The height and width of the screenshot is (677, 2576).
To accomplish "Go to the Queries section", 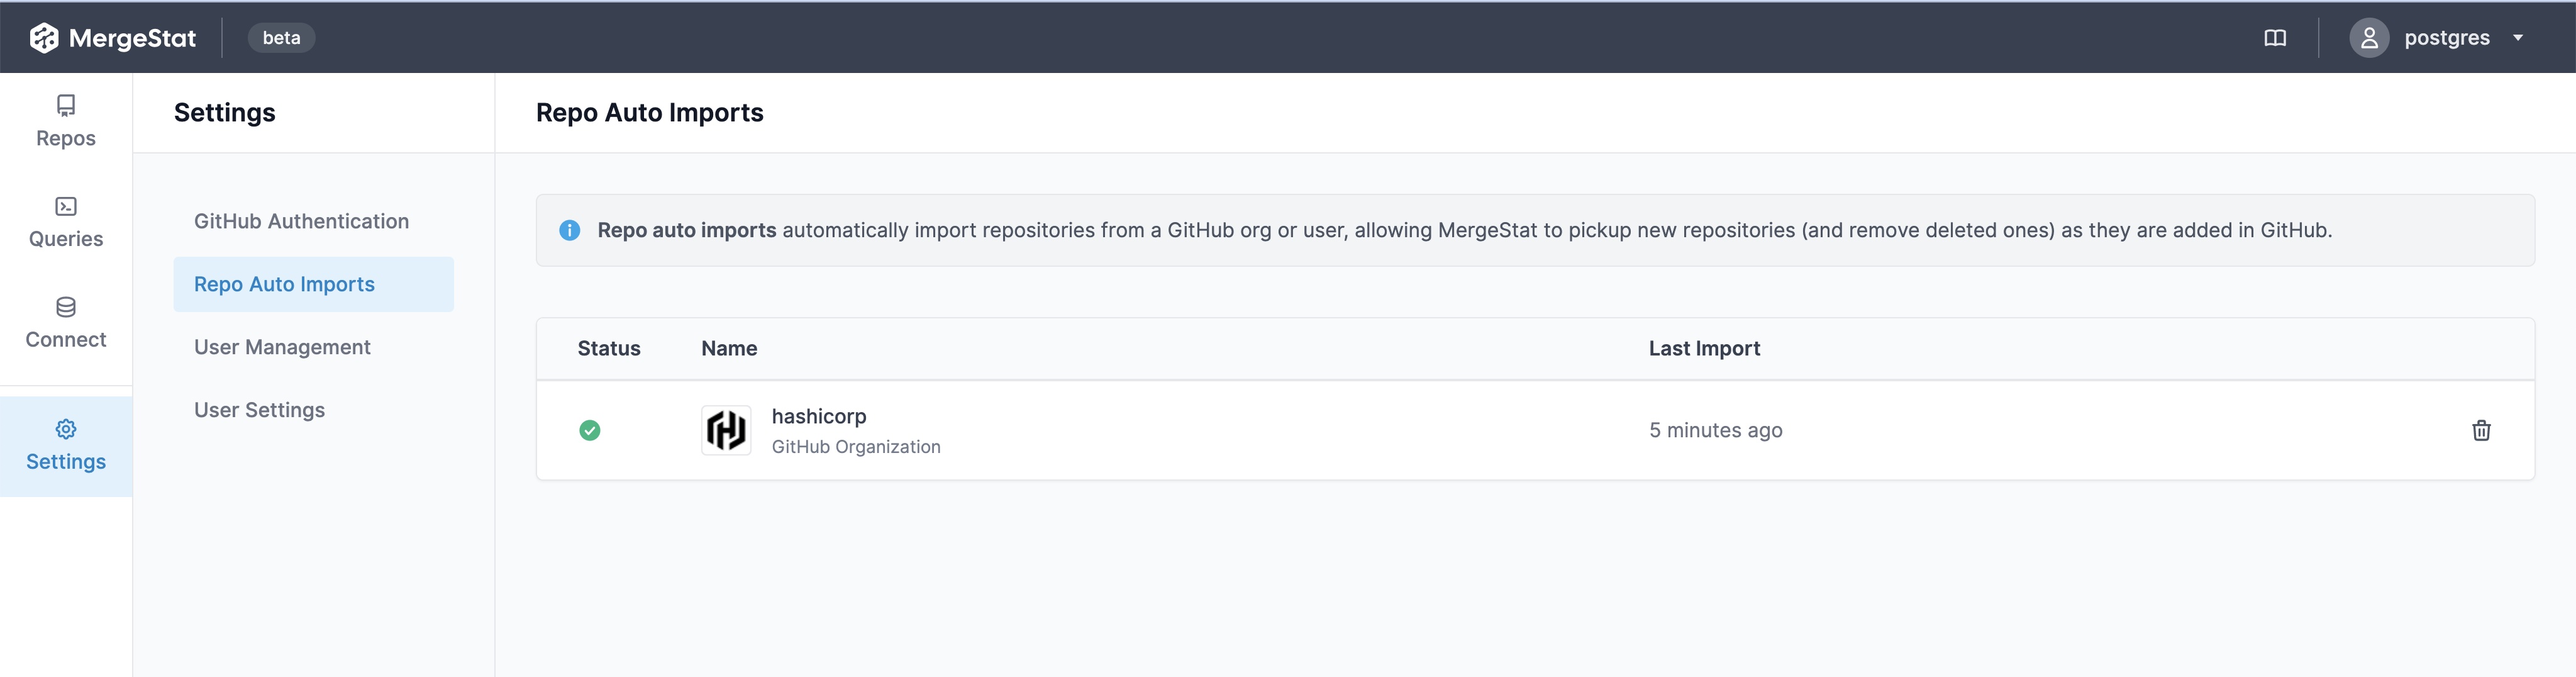I will point(66,222).
